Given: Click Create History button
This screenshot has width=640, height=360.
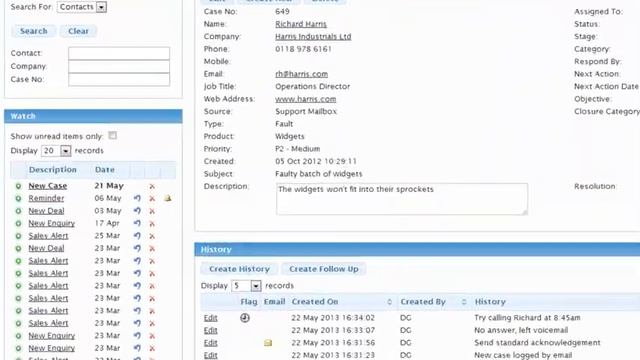Looking at the screenshot, I should (239, 269).
